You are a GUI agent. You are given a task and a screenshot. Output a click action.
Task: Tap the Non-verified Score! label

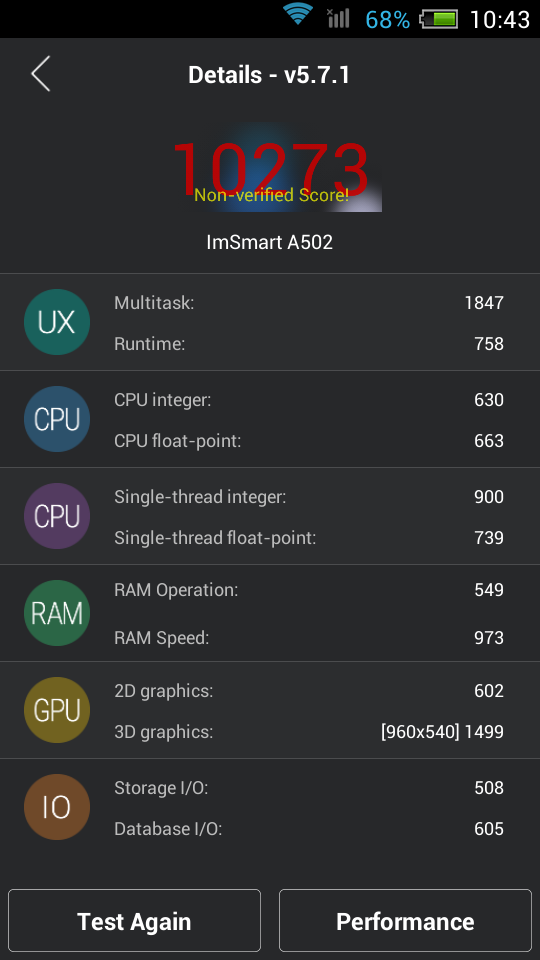point(271,195)
